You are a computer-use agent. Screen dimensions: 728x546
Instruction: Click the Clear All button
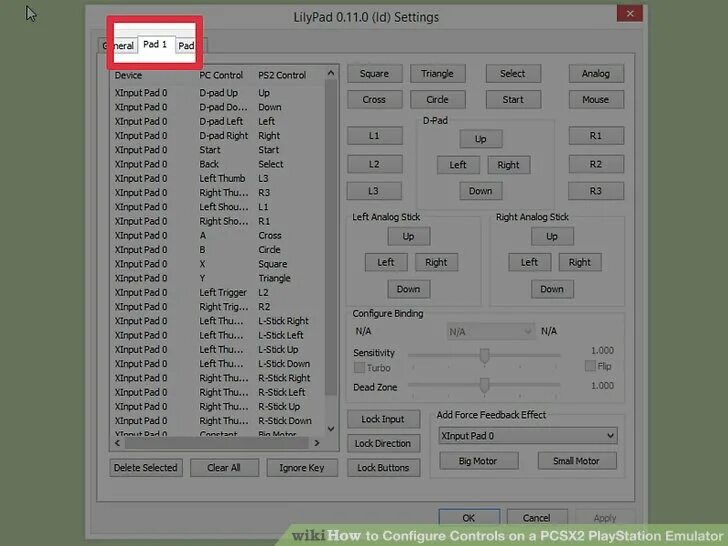224,468
